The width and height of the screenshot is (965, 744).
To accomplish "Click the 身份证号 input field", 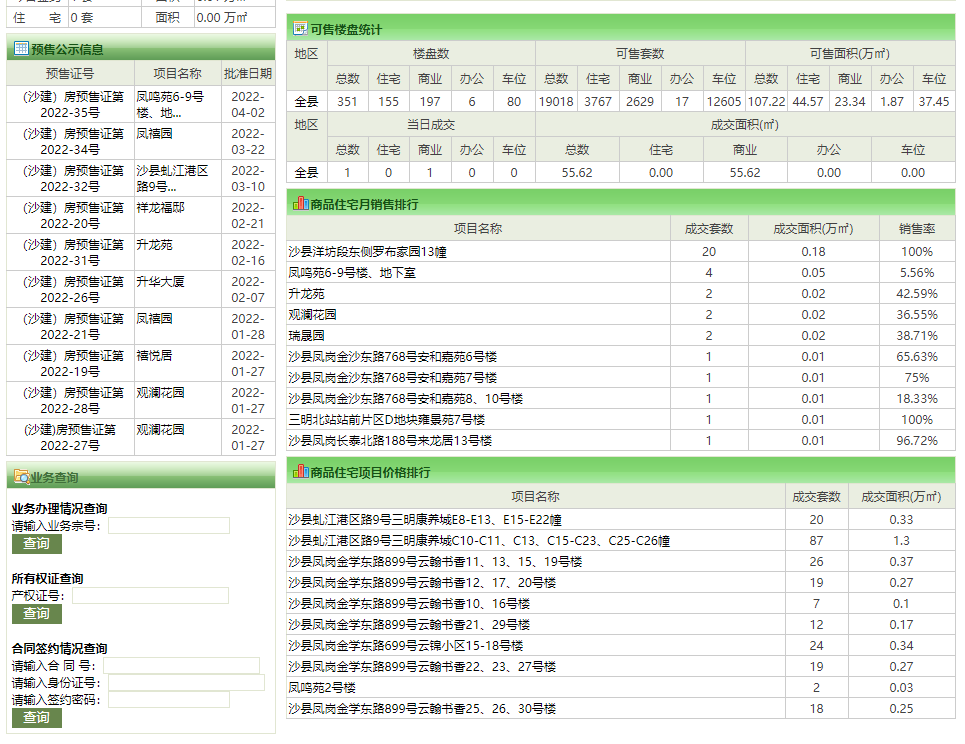I will pyautogui.click(x=186, y=682).
